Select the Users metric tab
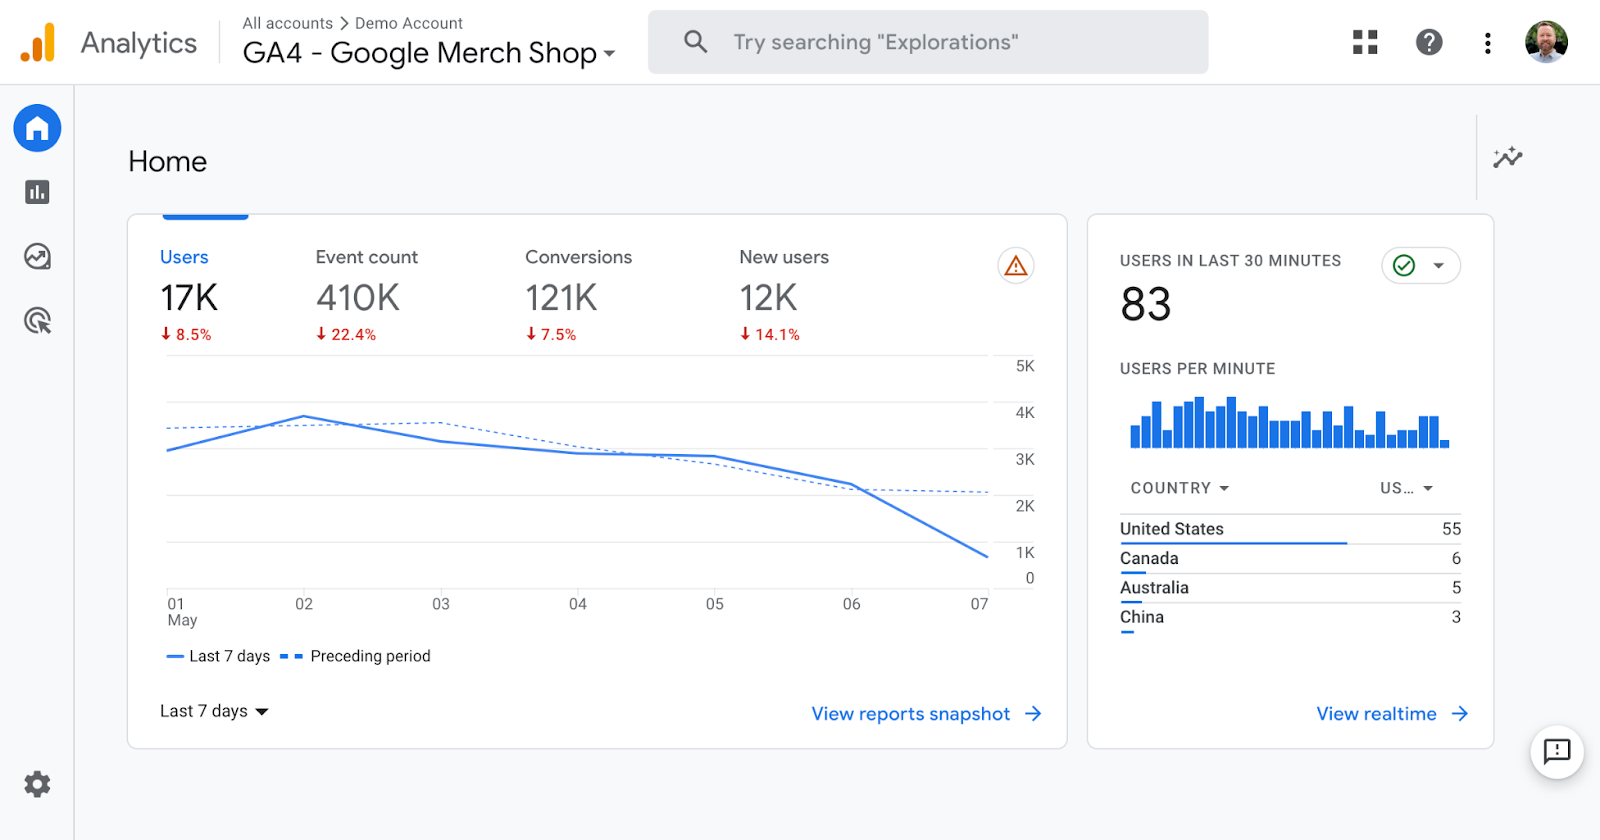 tap(185, 257)
